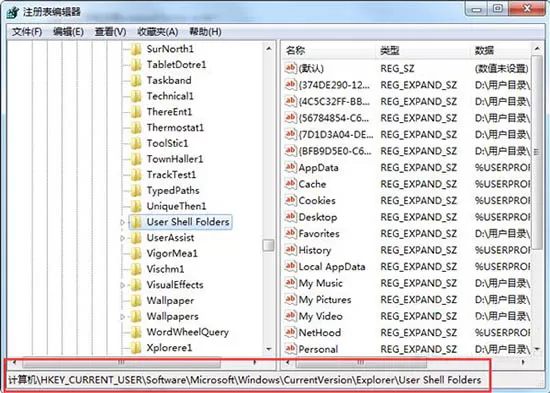Click the string icon beside Personal
This screenshot has height=393, width=550.
pos(290,348)
